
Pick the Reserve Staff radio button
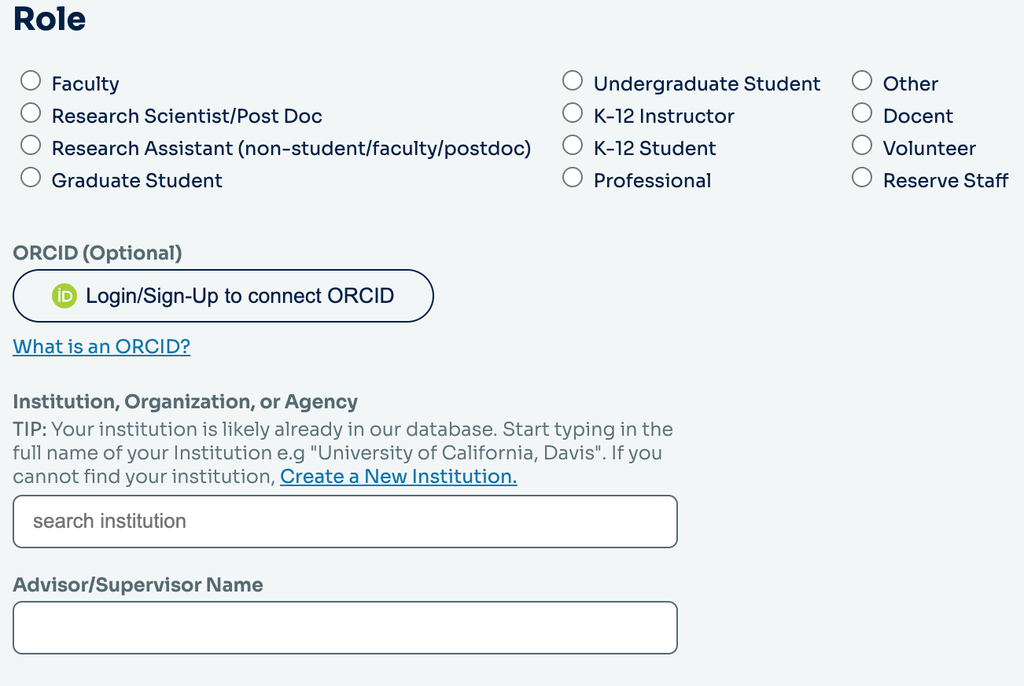coord(862,177)
